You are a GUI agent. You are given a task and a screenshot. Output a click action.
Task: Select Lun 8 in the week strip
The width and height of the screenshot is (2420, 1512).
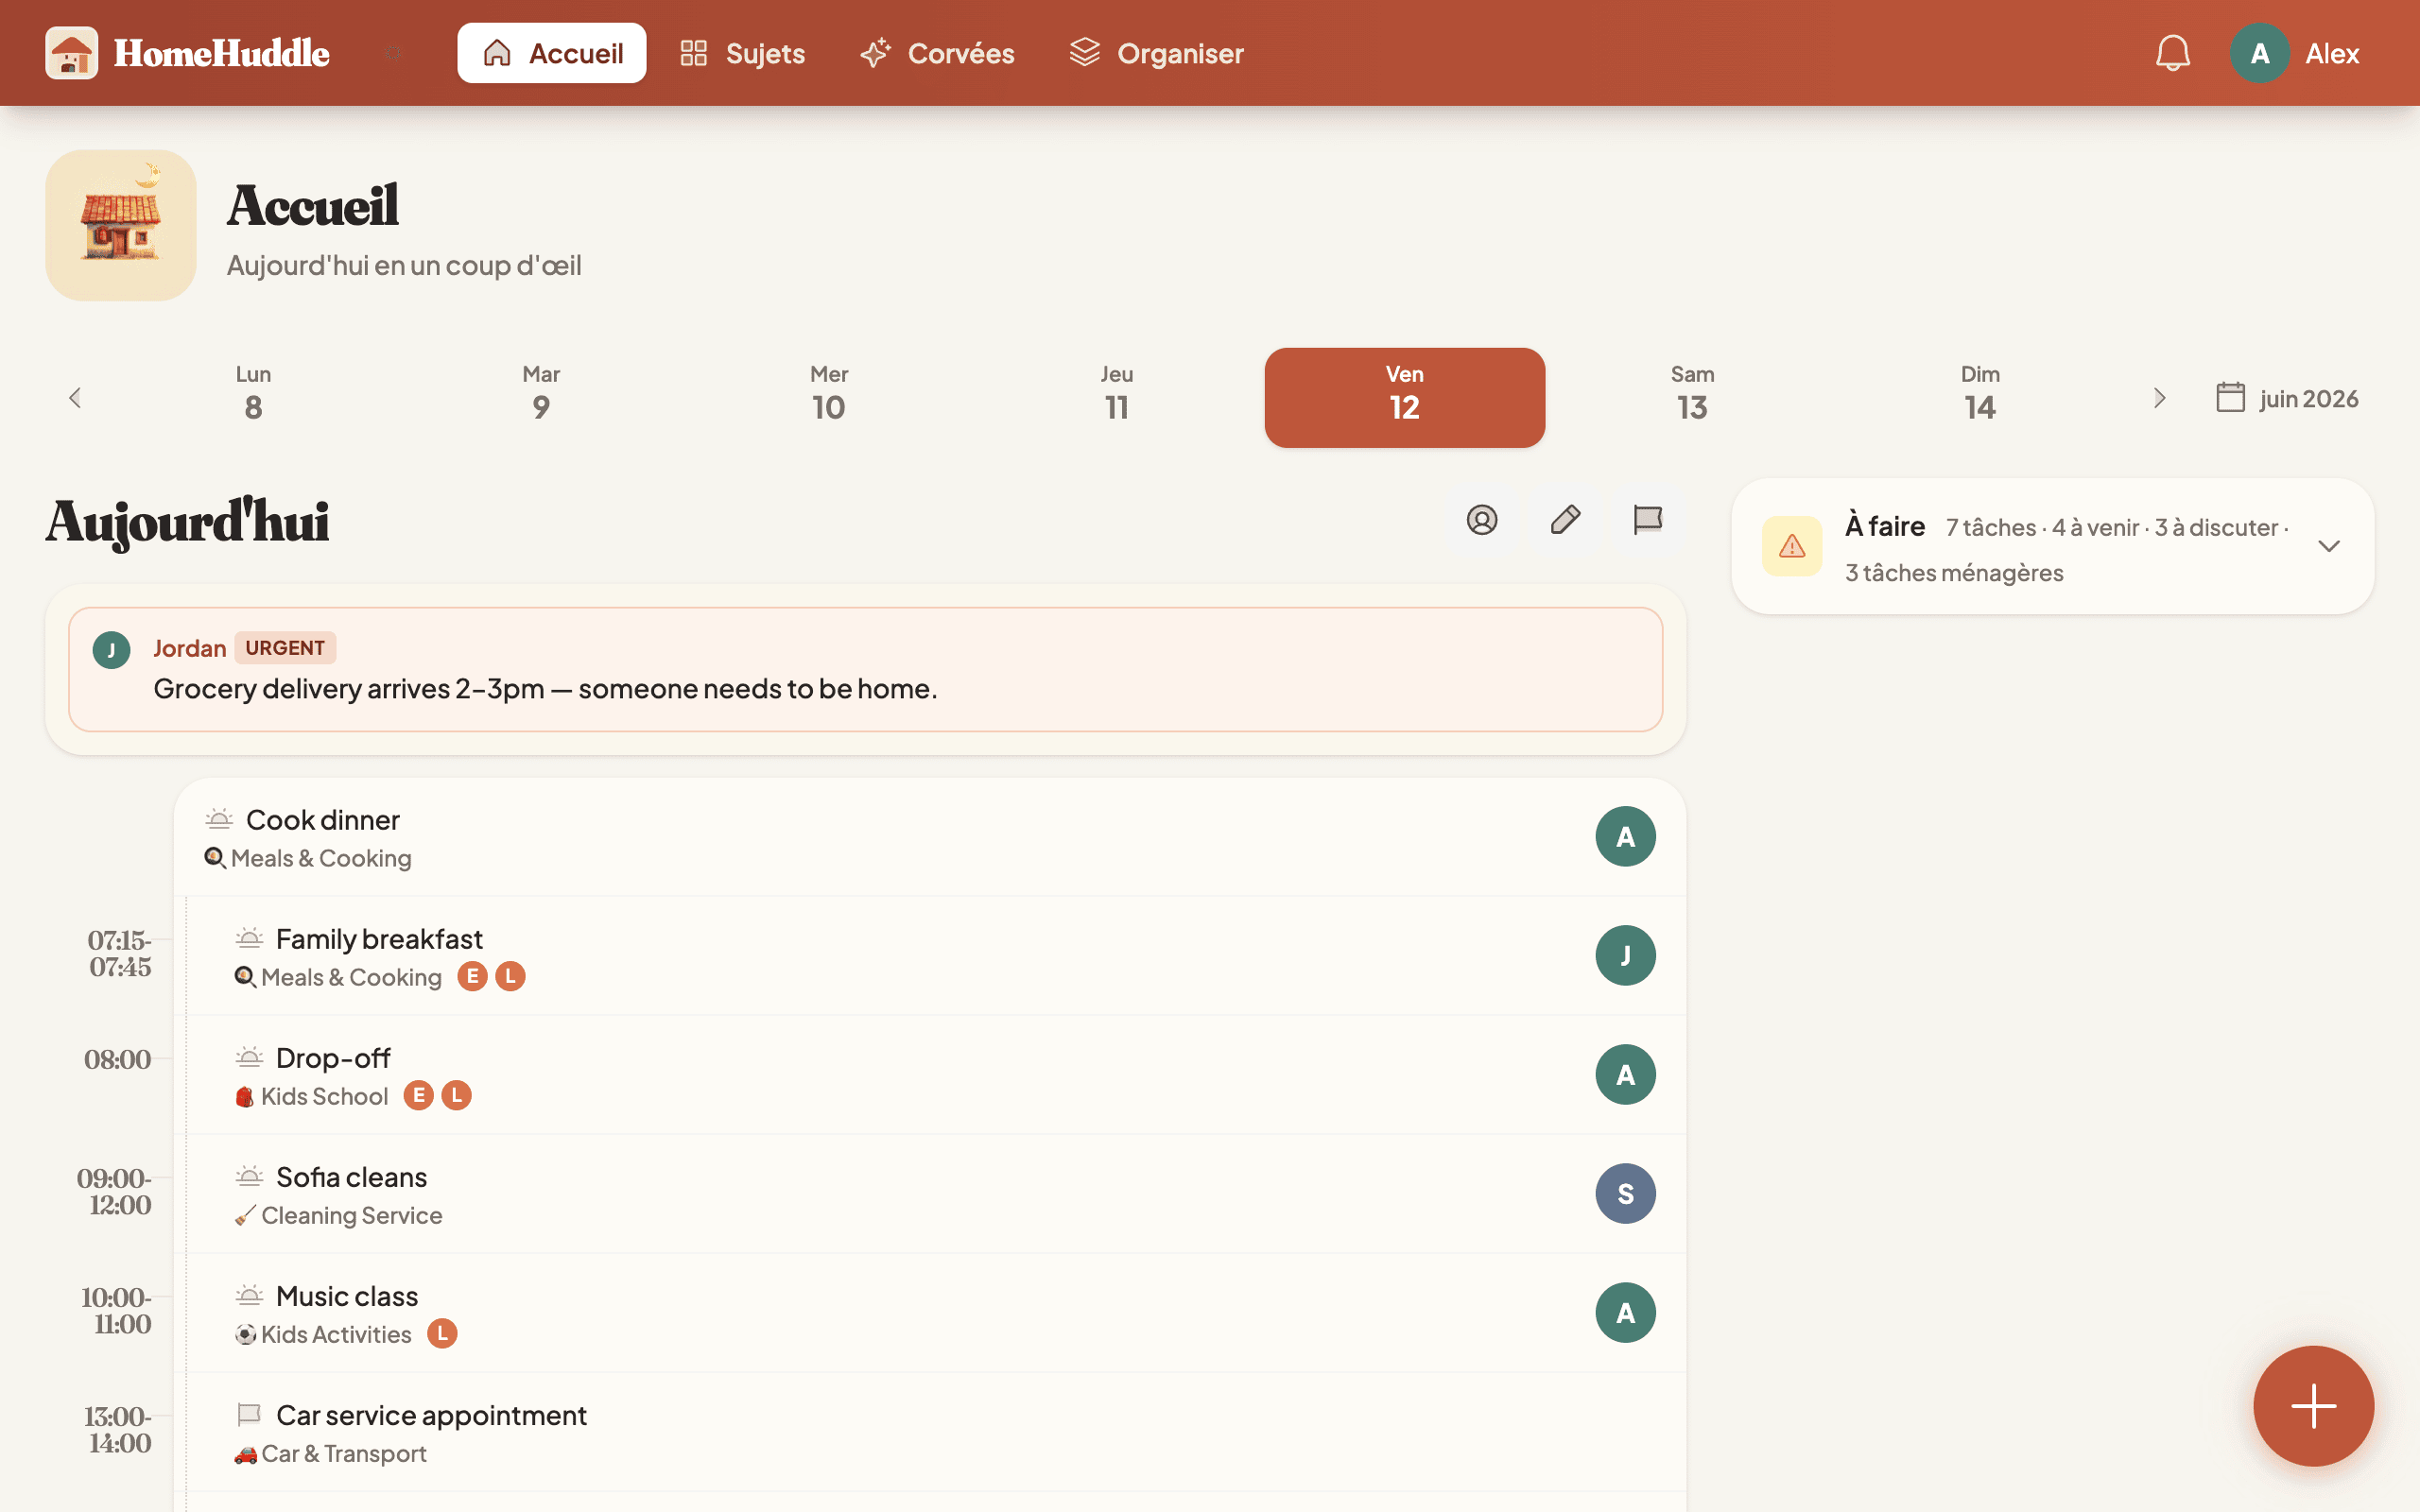[x=253, y=398]
